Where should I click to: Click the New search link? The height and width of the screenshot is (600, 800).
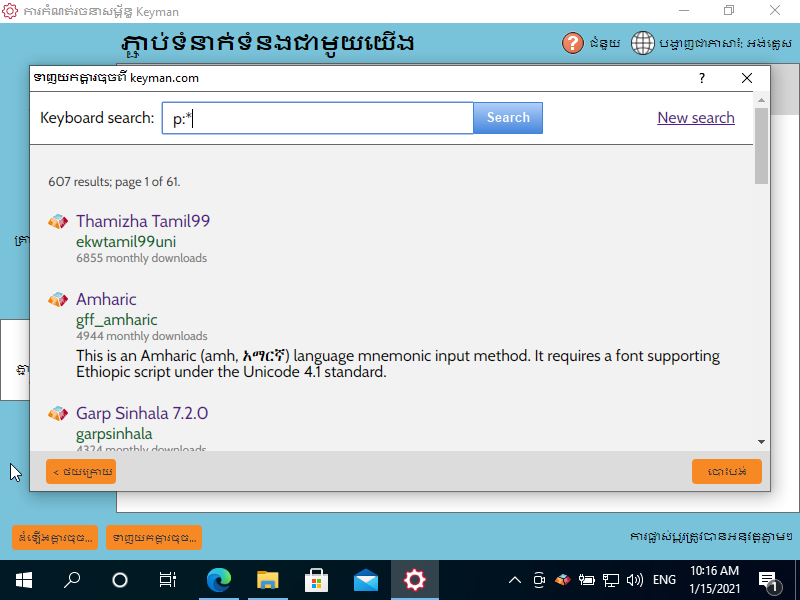696,118
